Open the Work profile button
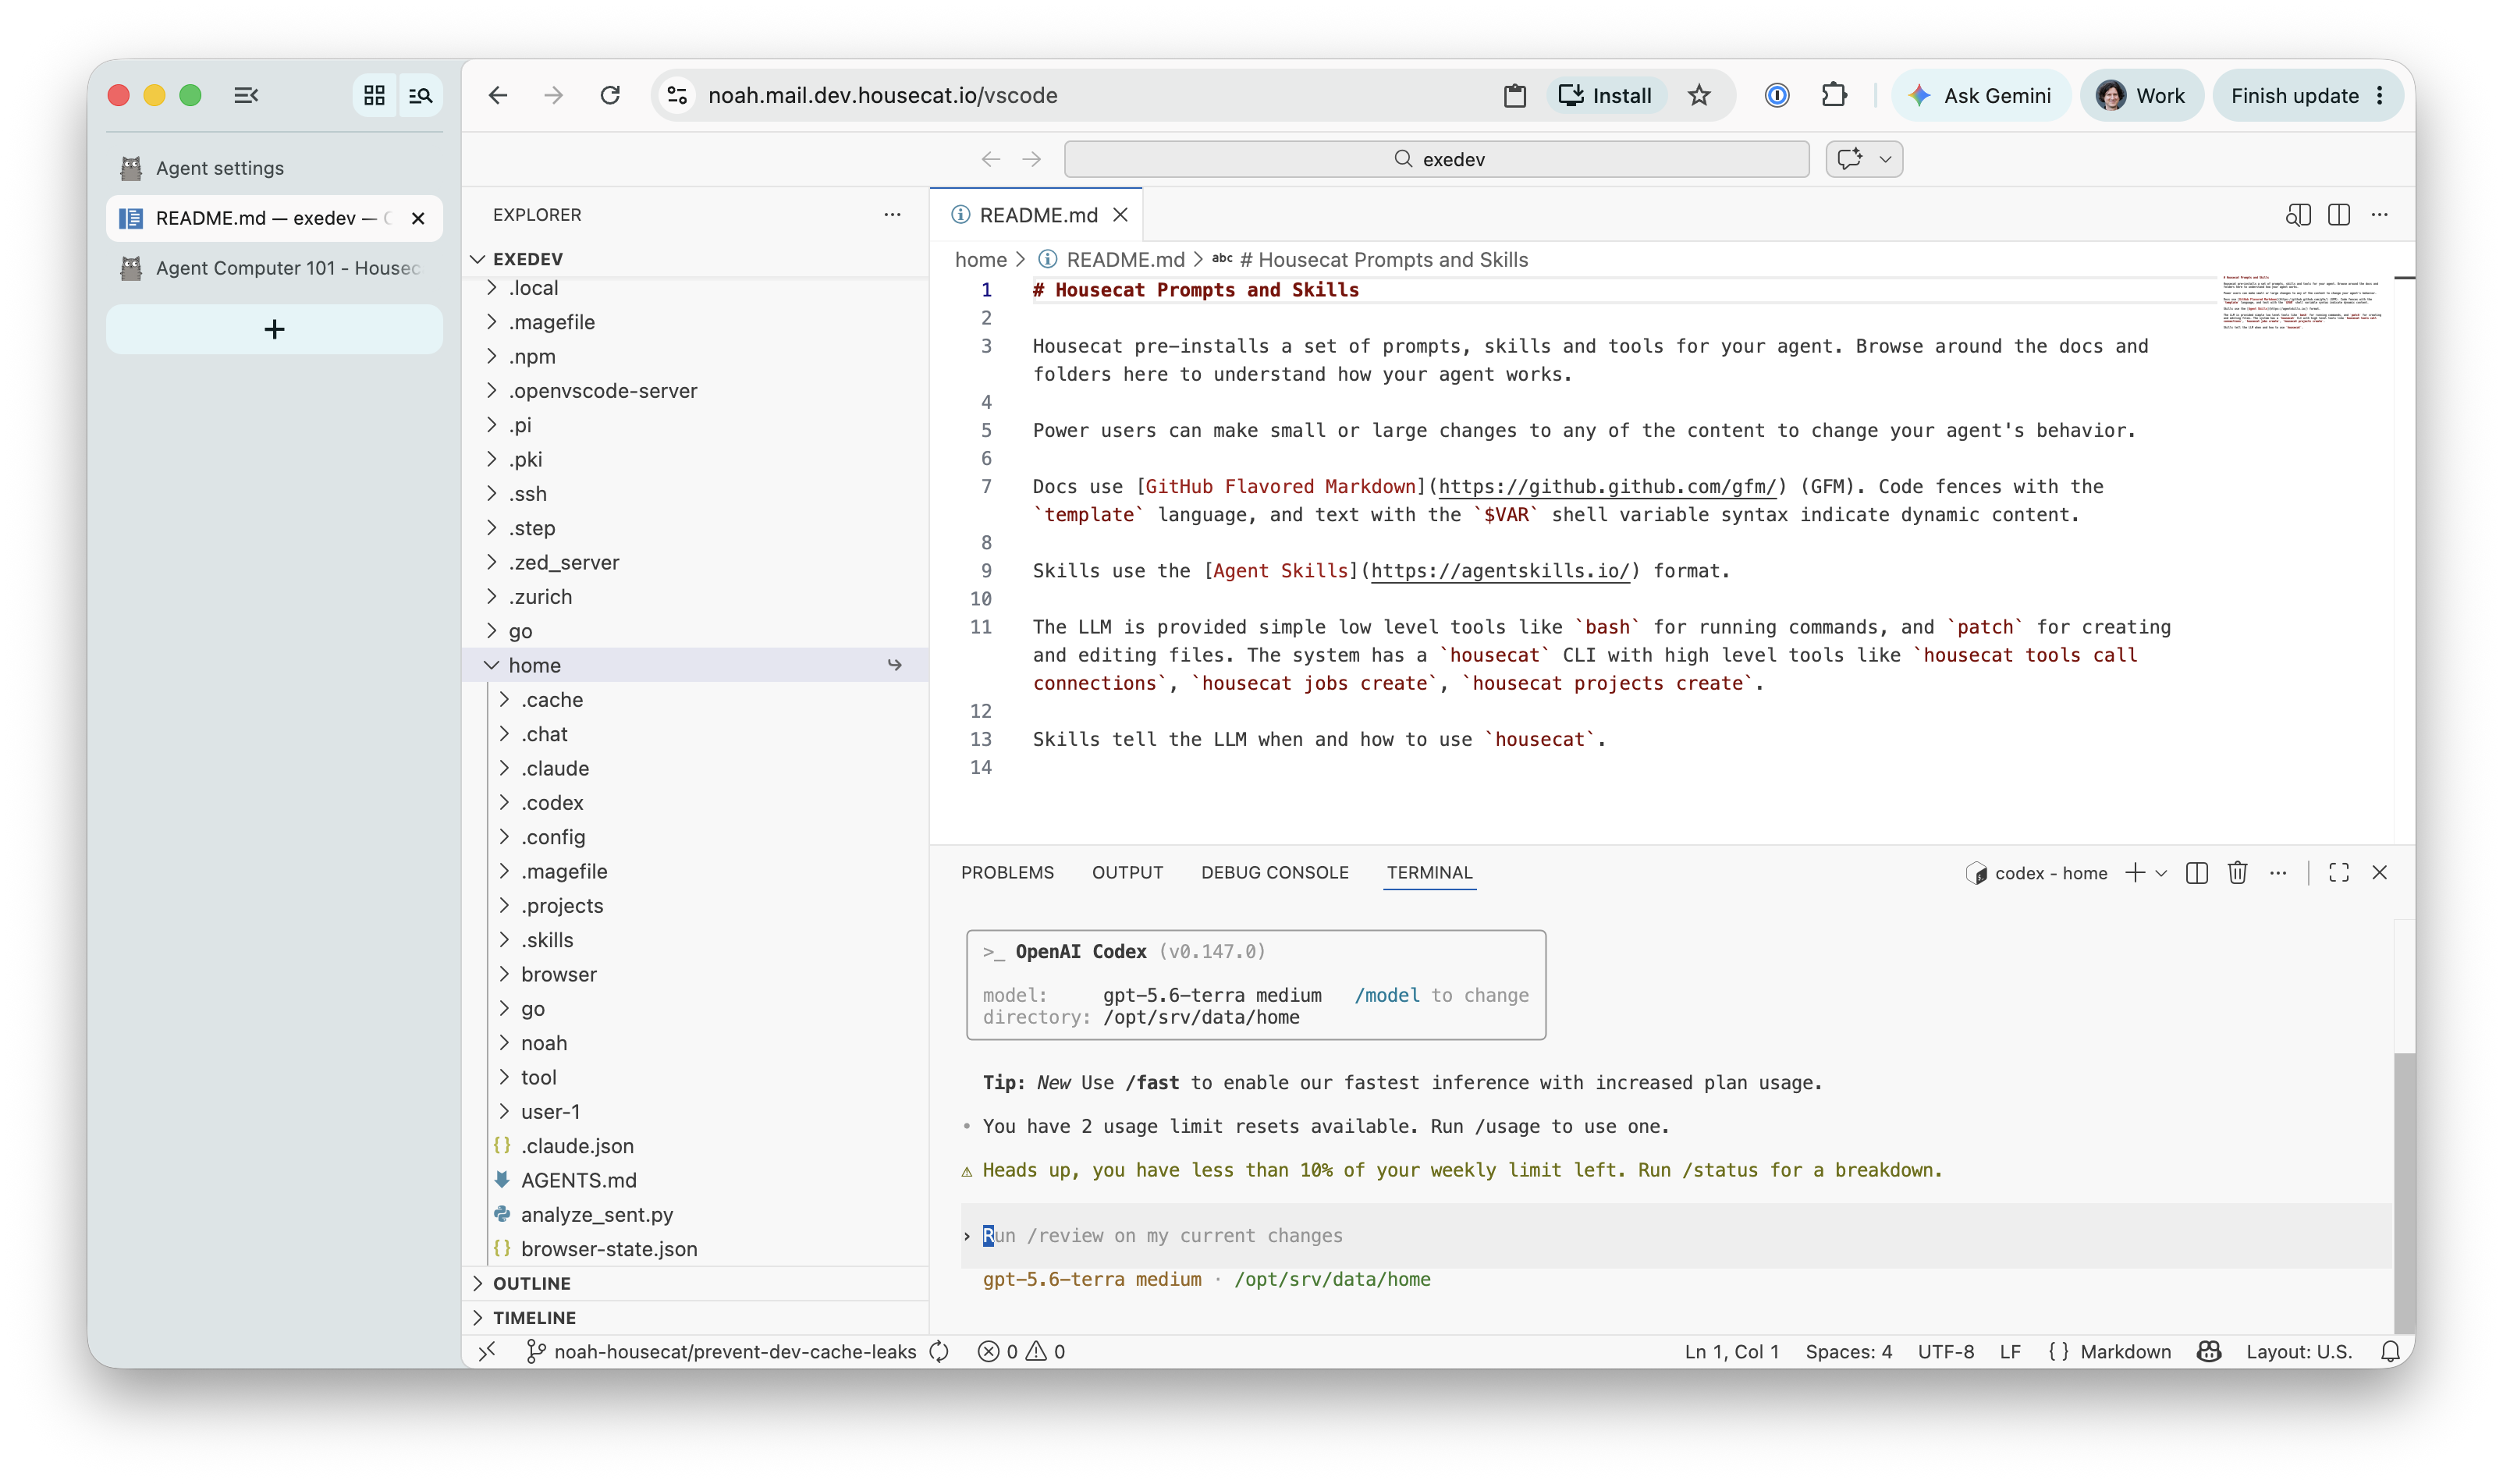The width and height of the screenshot is (2503, 1484). click(x=2141, y=95)
